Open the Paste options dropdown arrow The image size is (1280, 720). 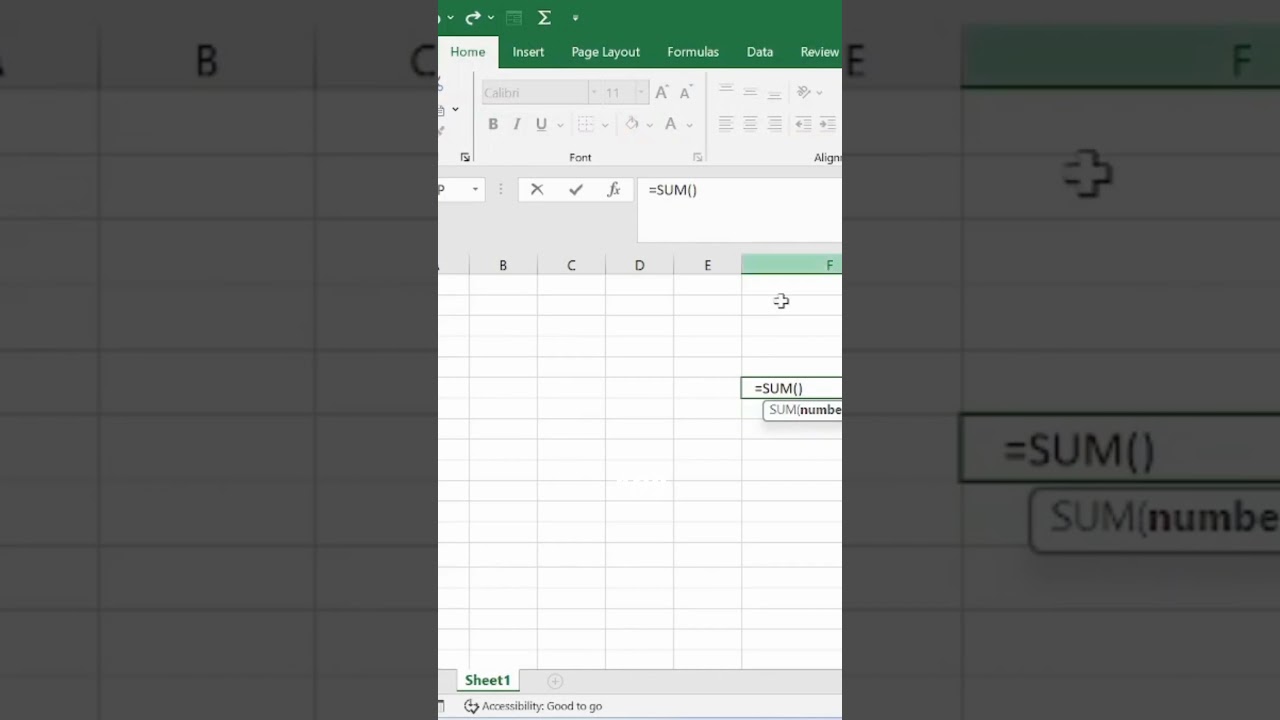455,109
